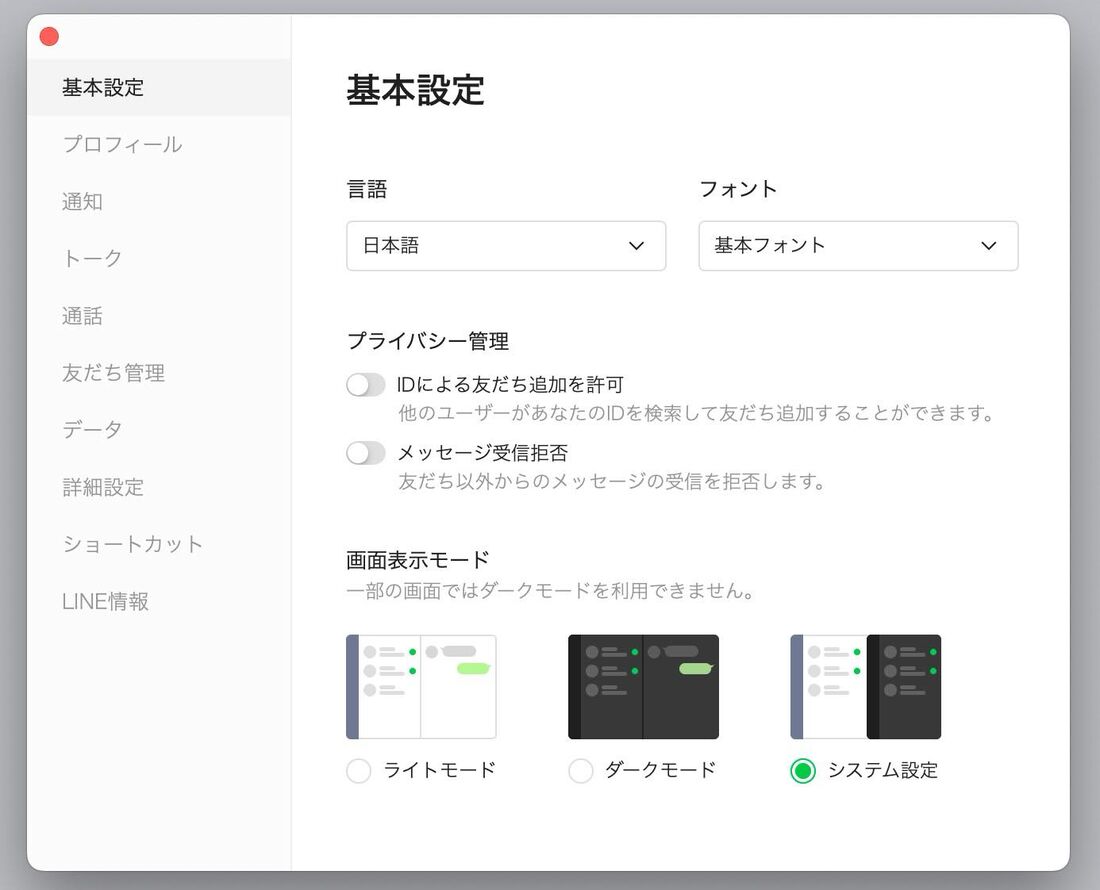This screenshot has height=890, width=1100.
Task: Expand the 基本フォント combo box chevron
Action: click(988, 246)
